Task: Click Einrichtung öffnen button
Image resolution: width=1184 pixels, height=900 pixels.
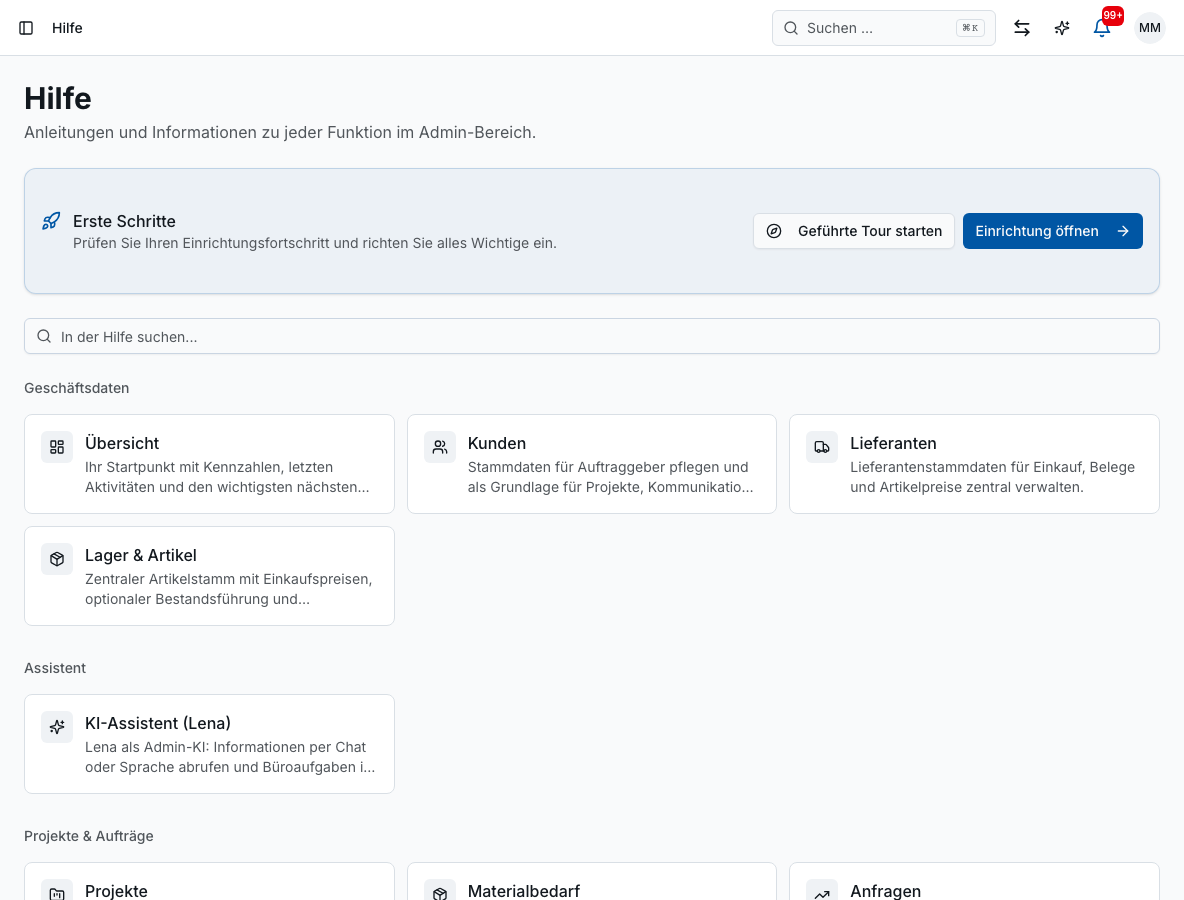Action: pyautogui.click(x=1053, y=231)
